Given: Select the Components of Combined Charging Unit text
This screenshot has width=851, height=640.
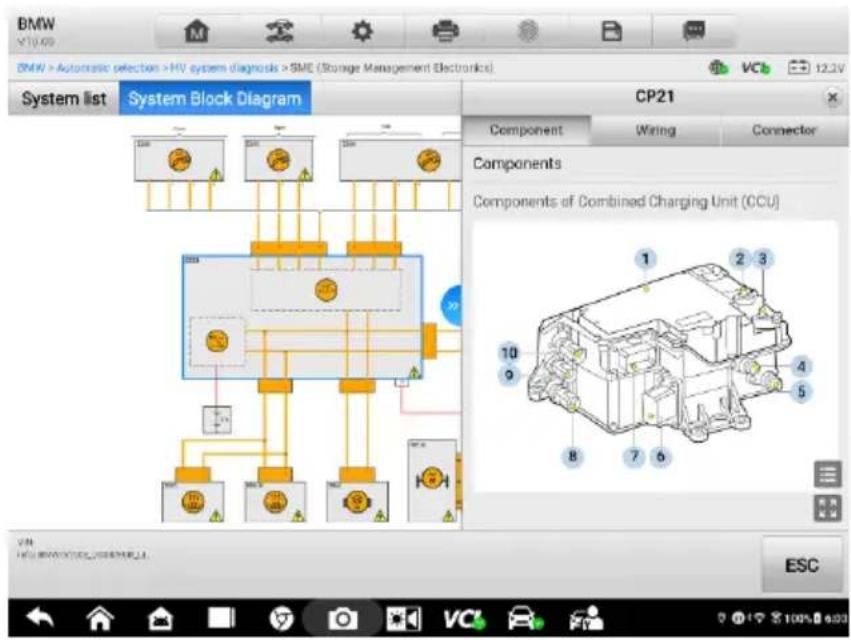Looking at the screenshot, I should pyautogui.click(x=626, y=202).
